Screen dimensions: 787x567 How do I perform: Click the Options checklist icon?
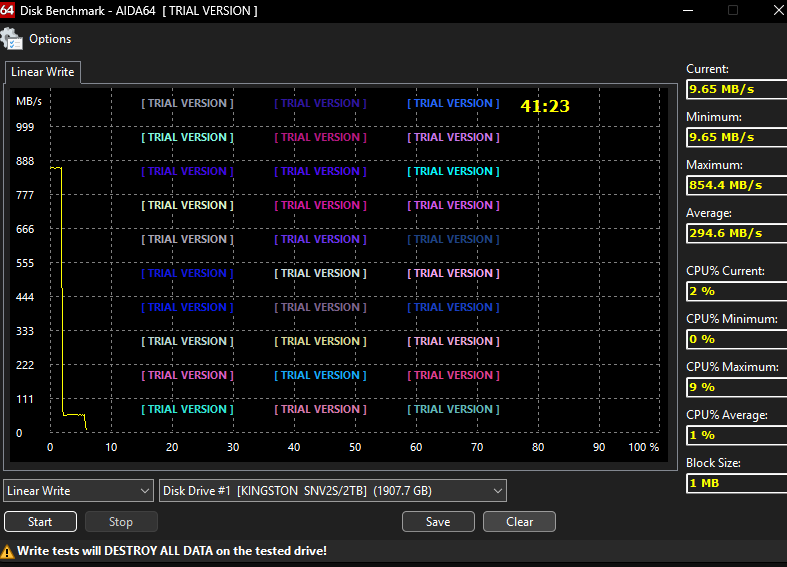point(12,39)
